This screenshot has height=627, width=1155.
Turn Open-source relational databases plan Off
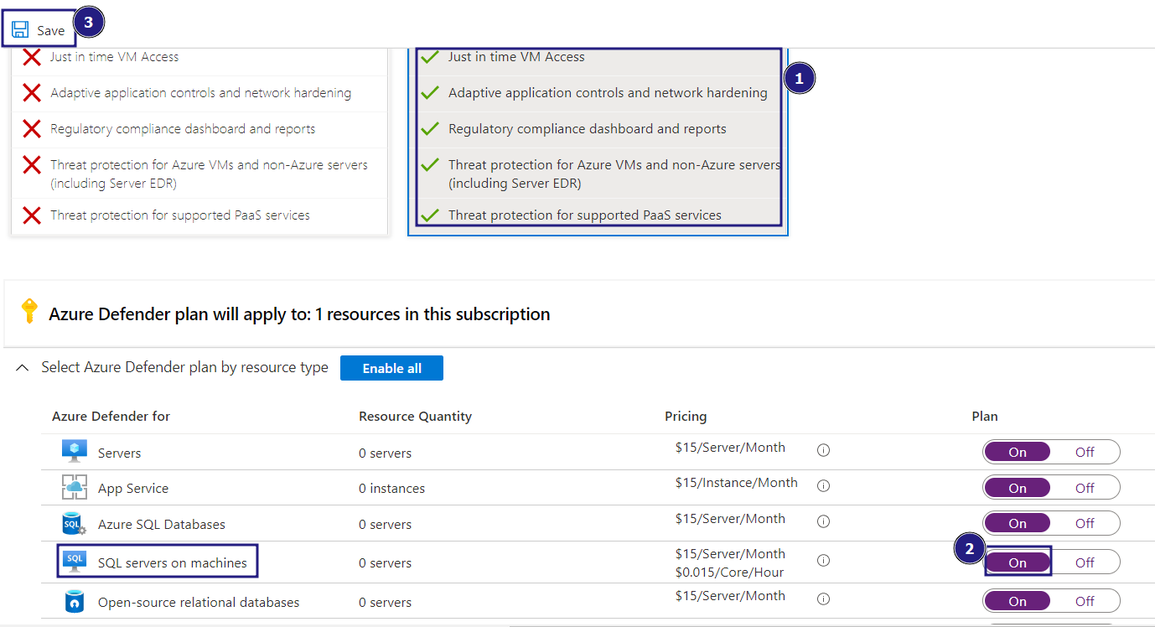(1084, 601)
